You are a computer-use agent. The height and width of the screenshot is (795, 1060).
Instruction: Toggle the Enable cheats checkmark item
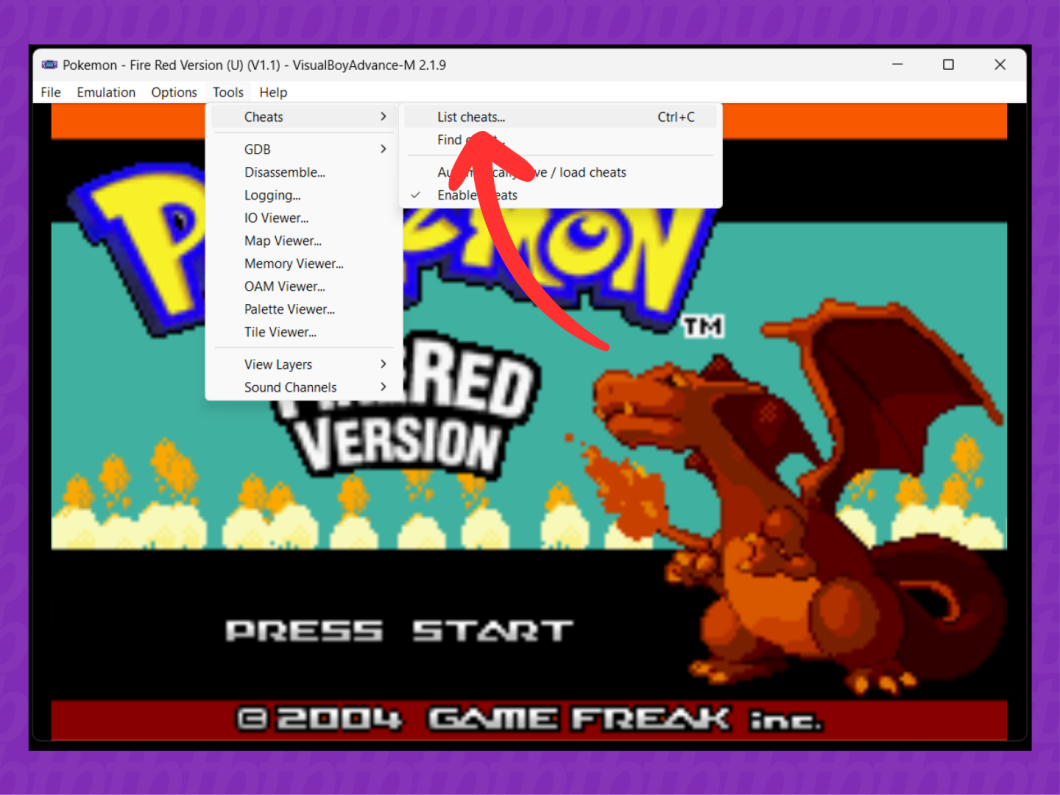tap(560, 195)
